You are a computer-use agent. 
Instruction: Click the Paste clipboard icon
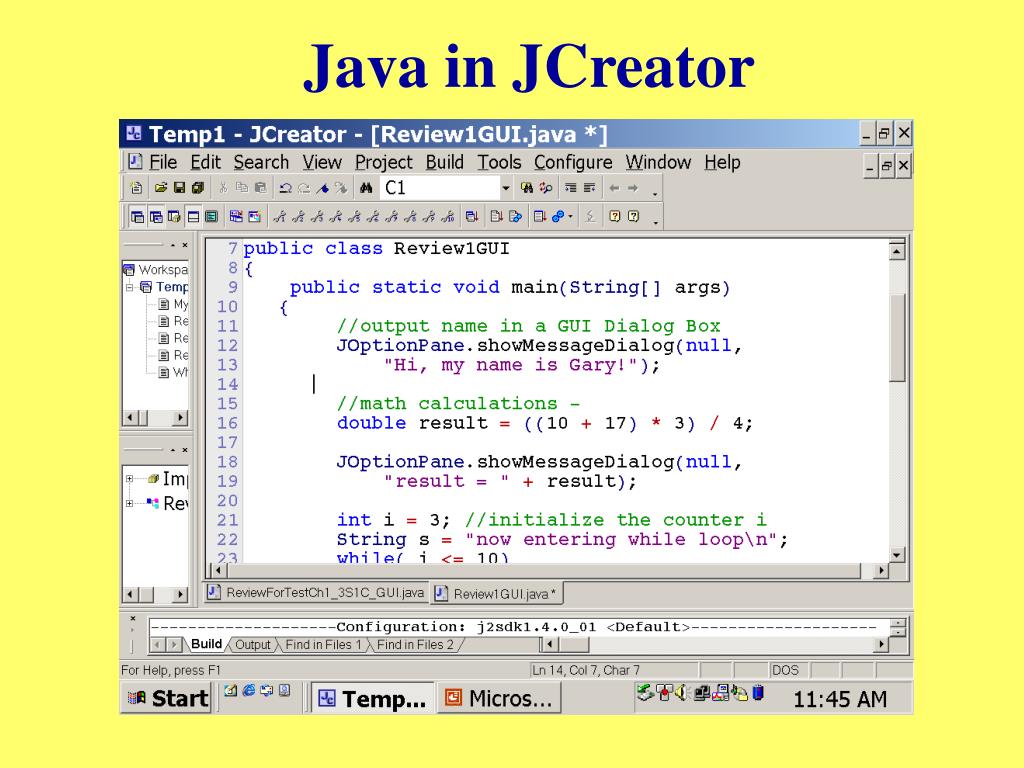tap(260, 188)
